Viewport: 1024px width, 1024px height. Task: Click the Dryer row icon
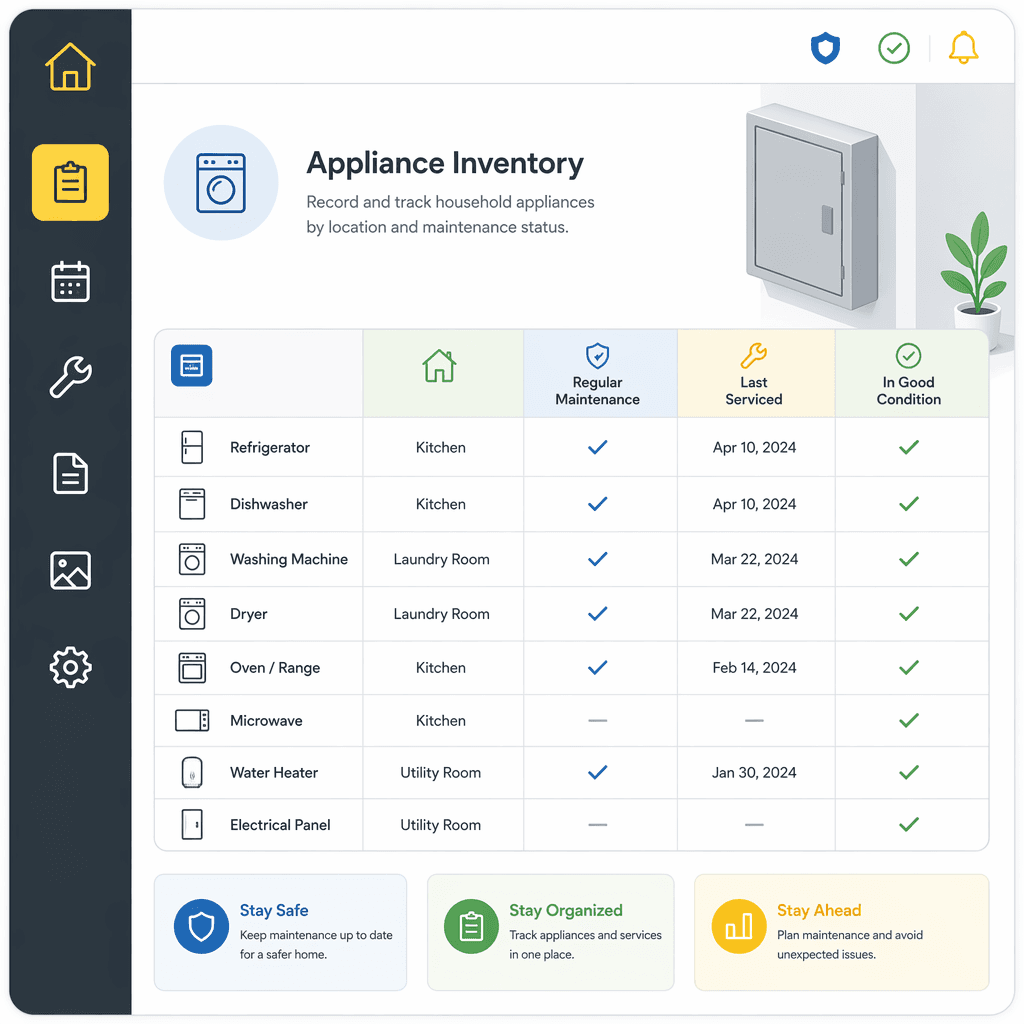[x=192, y=614]
